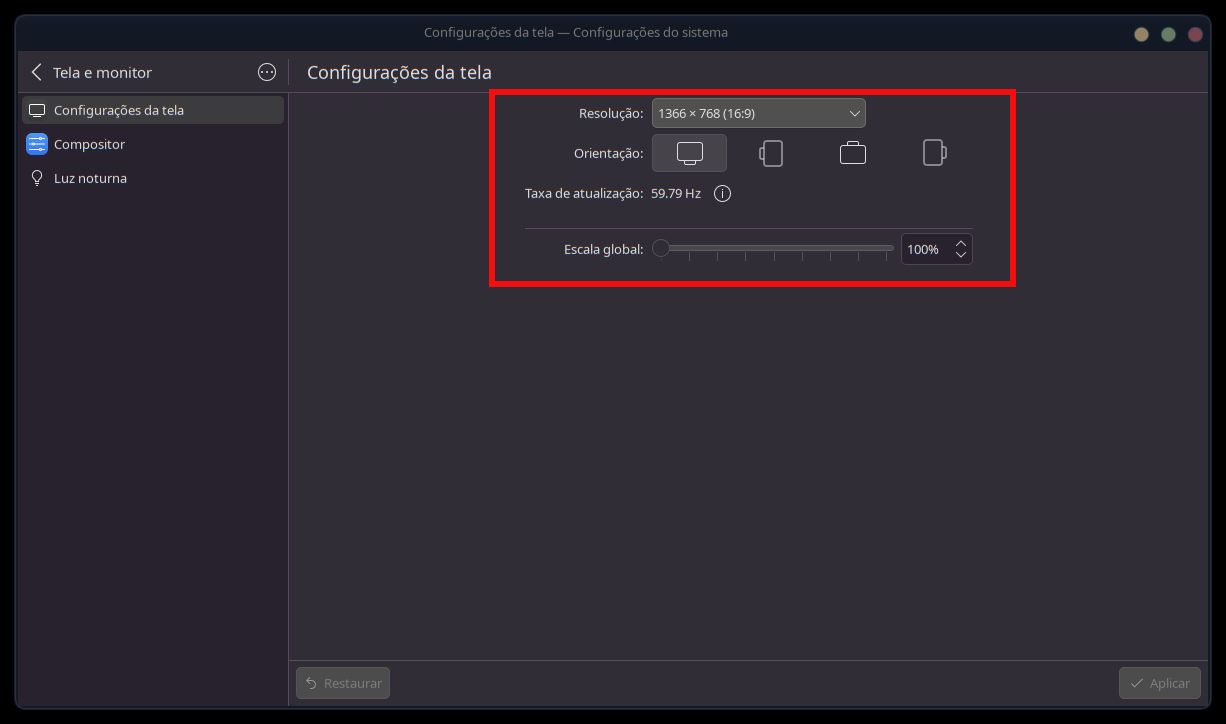
Task: Click the Escala global slider handle
Action: pos(661,249)
